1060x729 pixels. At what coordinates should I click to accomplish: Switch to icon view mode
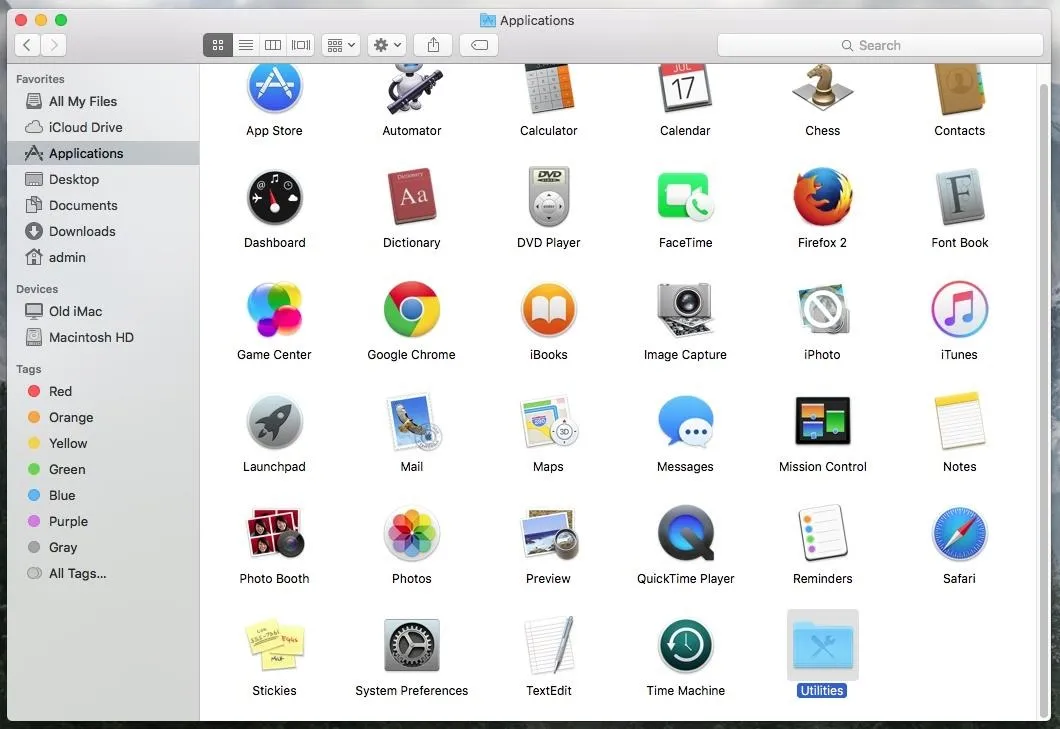tap(218, 45)
